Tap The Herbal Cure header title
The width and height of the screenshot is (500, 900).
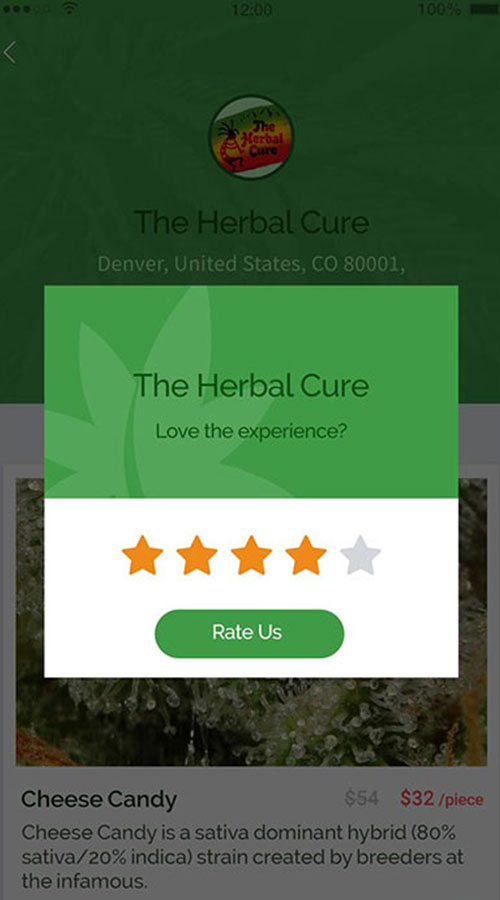pyautogui.click(x=251, y=222)
